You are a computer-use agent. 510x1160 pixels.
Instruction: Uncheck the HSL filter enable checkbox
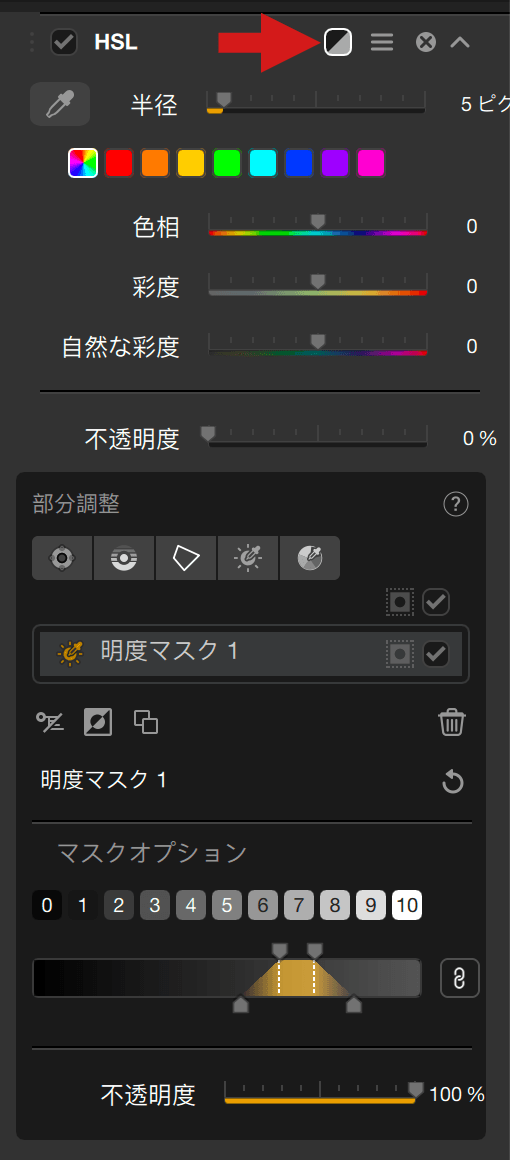pyautogui.click(x=64, y=42)
